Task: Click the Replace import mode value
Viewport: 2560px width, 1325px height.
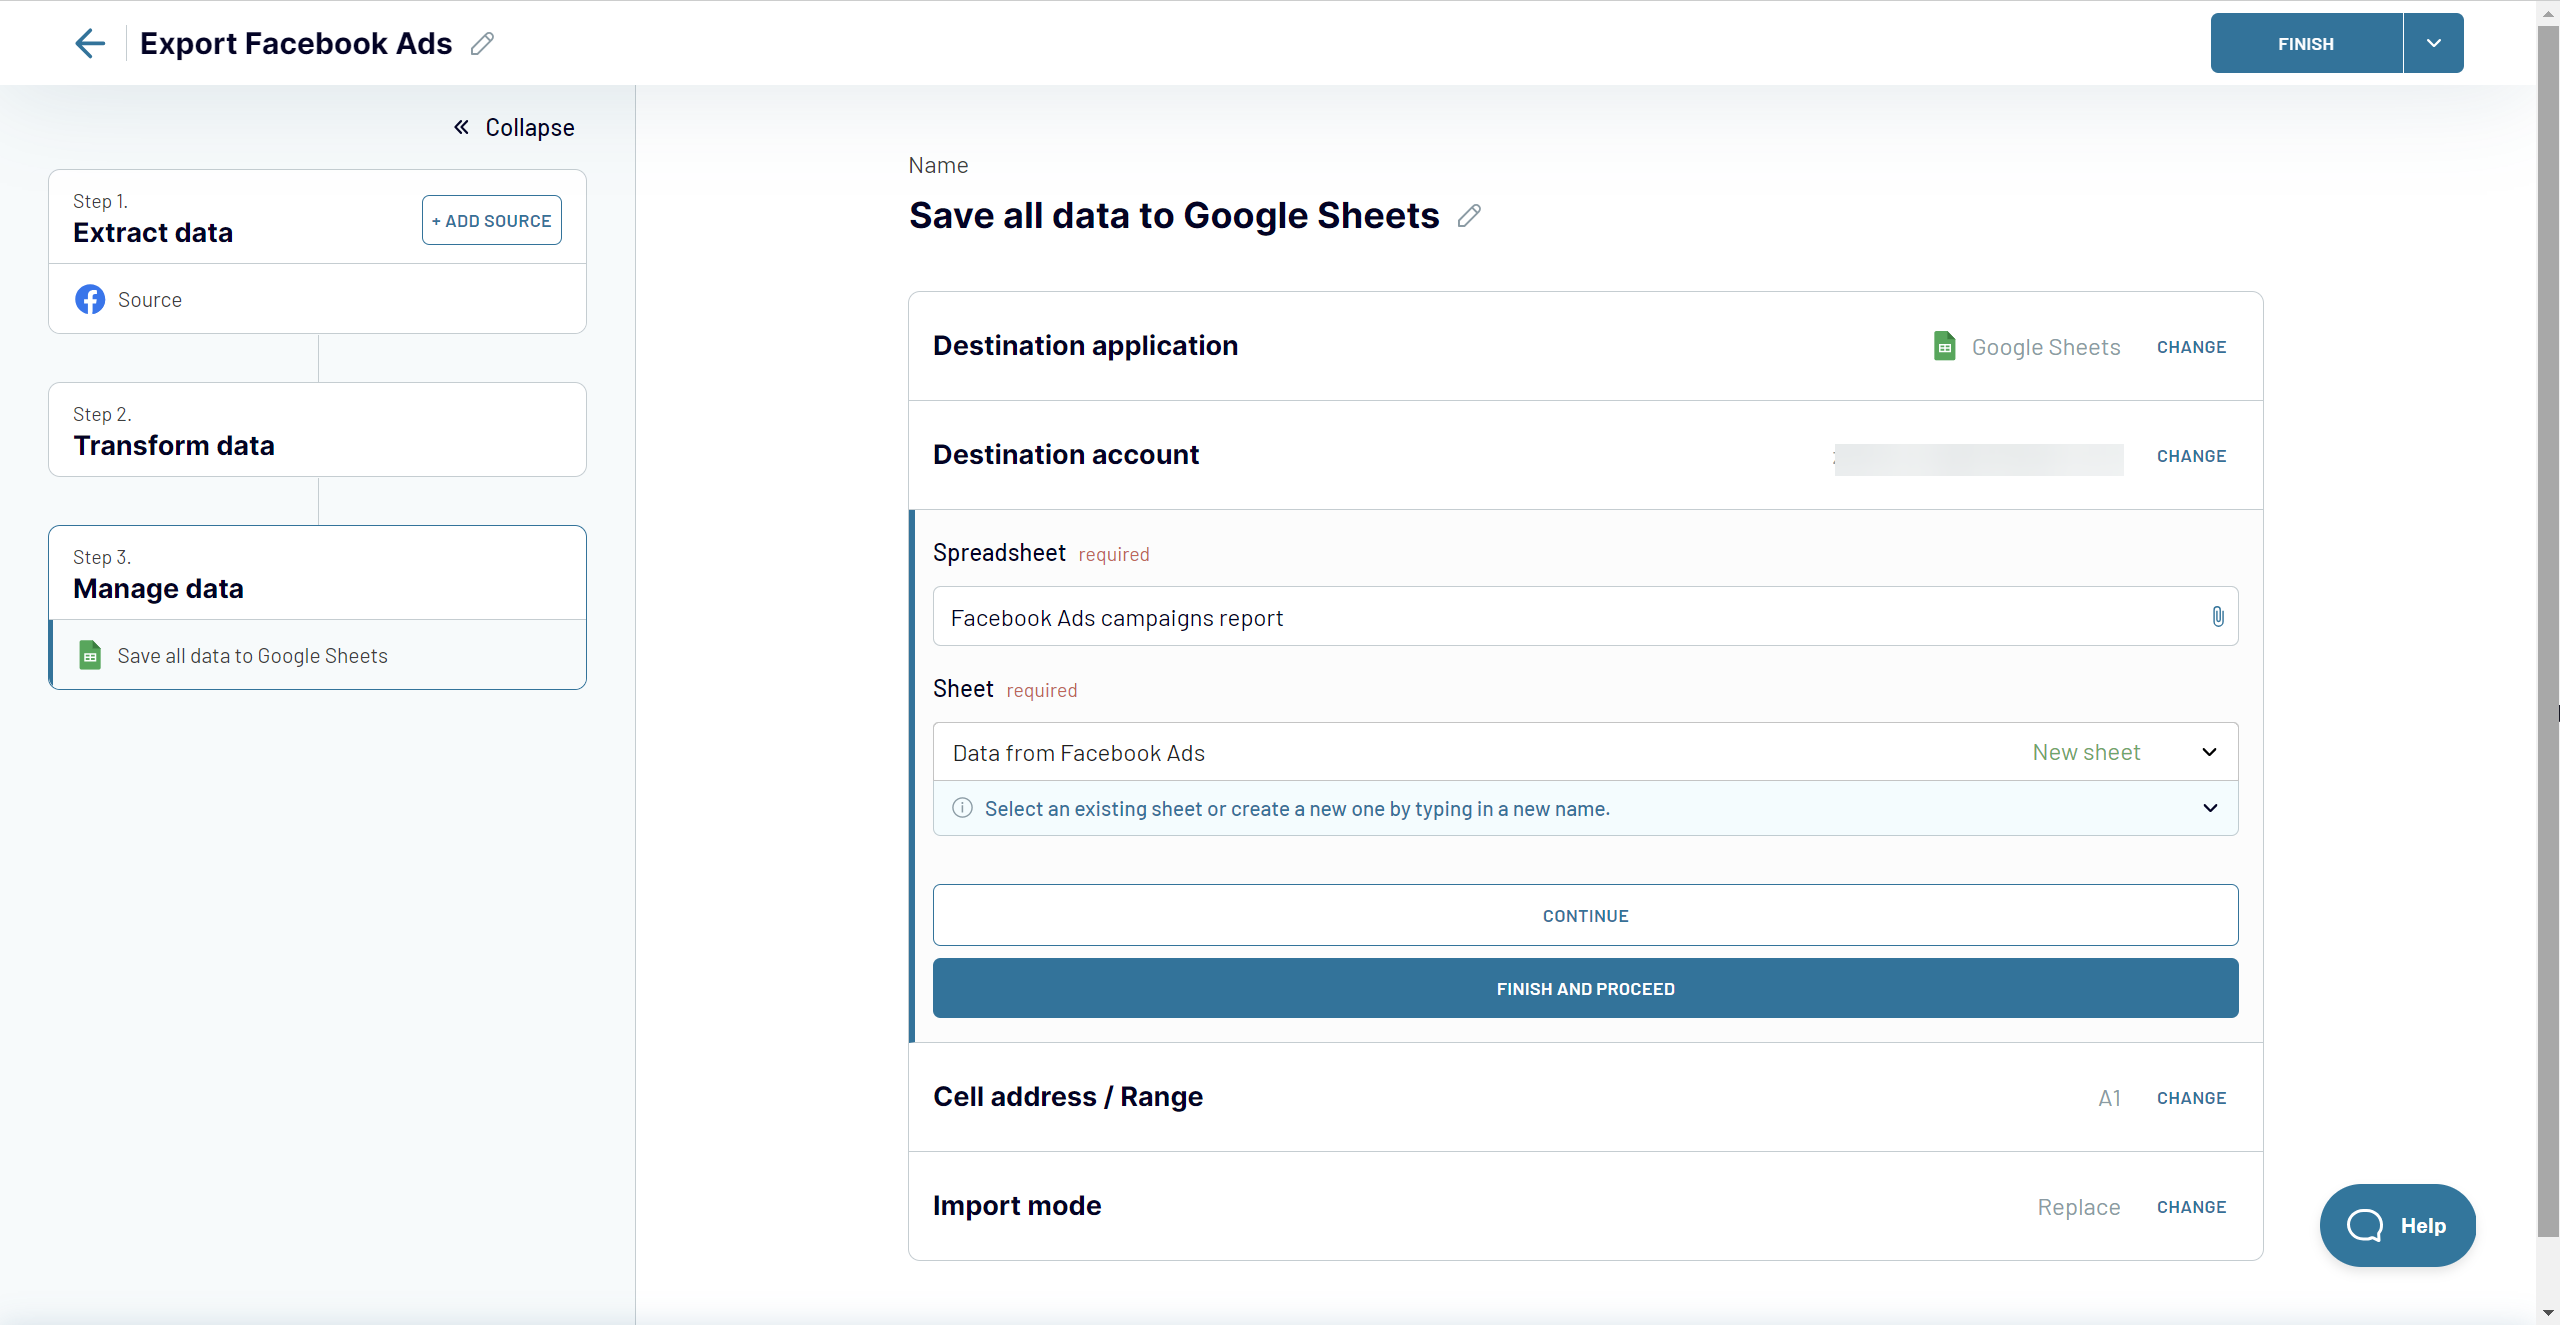Action: point(2079,1207)
